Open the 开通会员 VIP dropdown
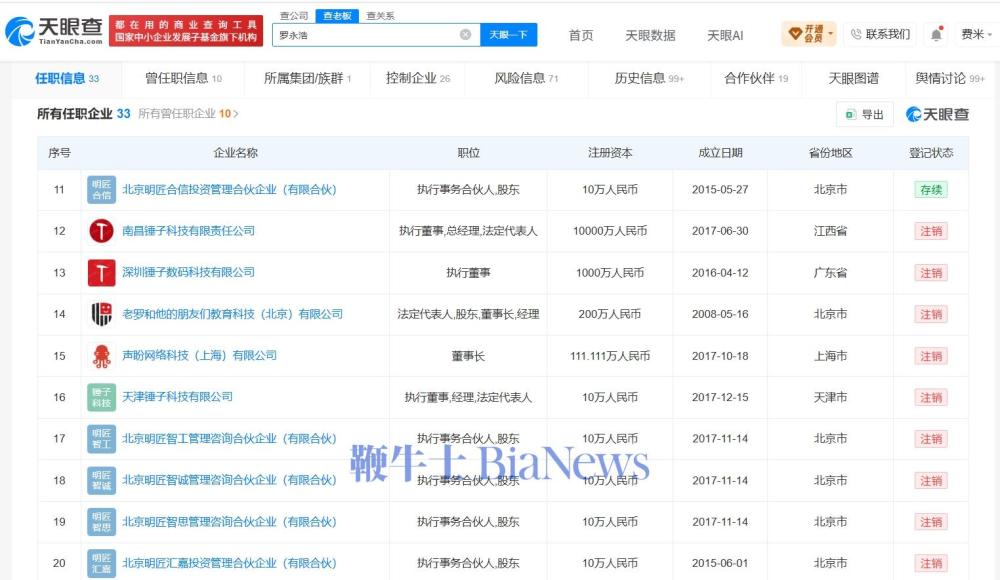This screenshot has height=580, width=1000. click(809, 34)
